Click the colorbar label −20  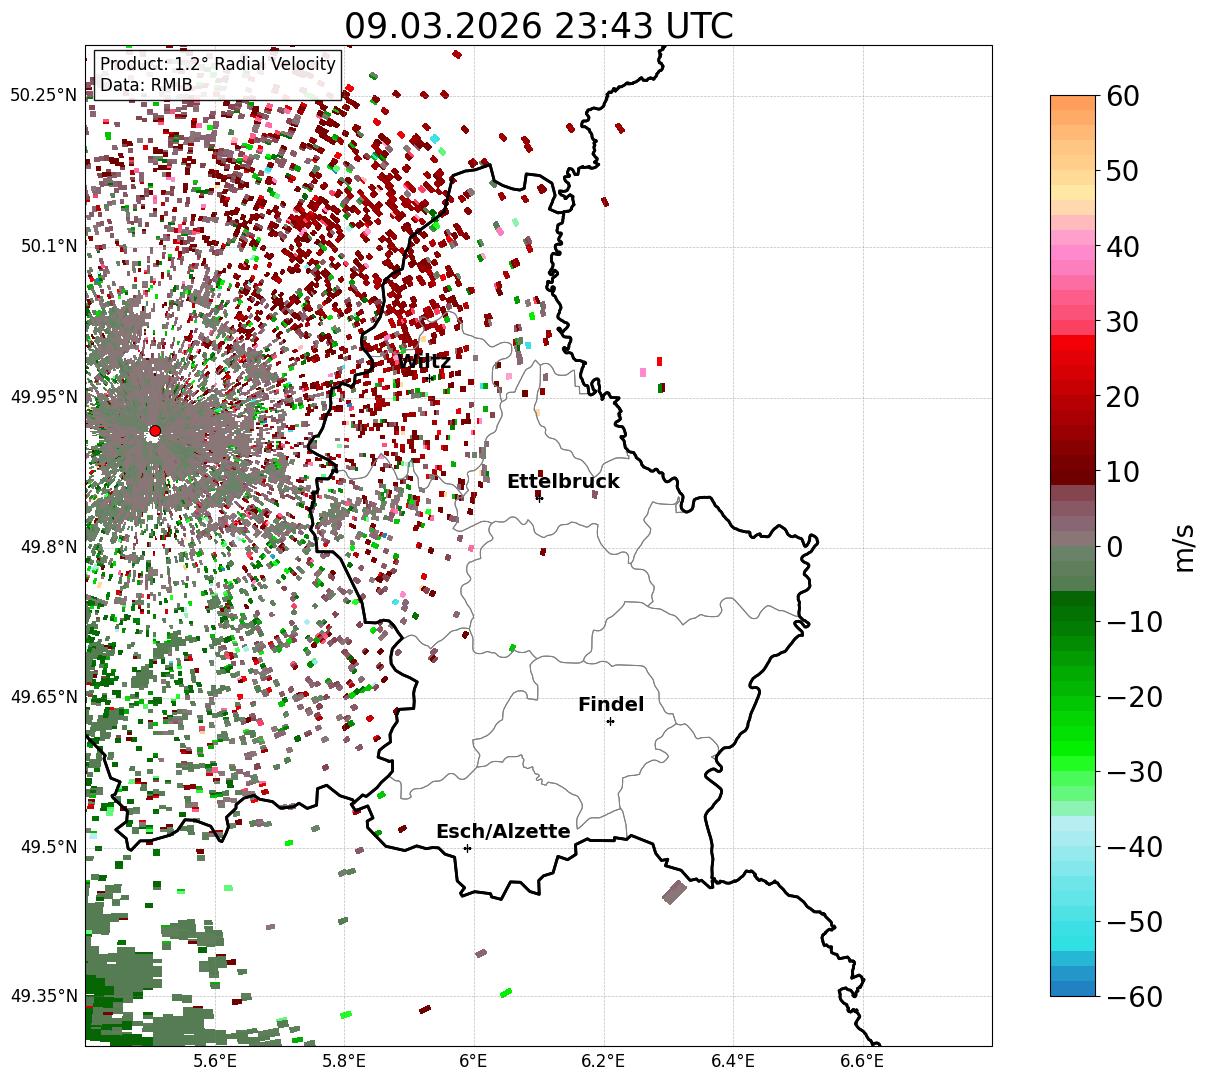click(x=1134, y=697)
